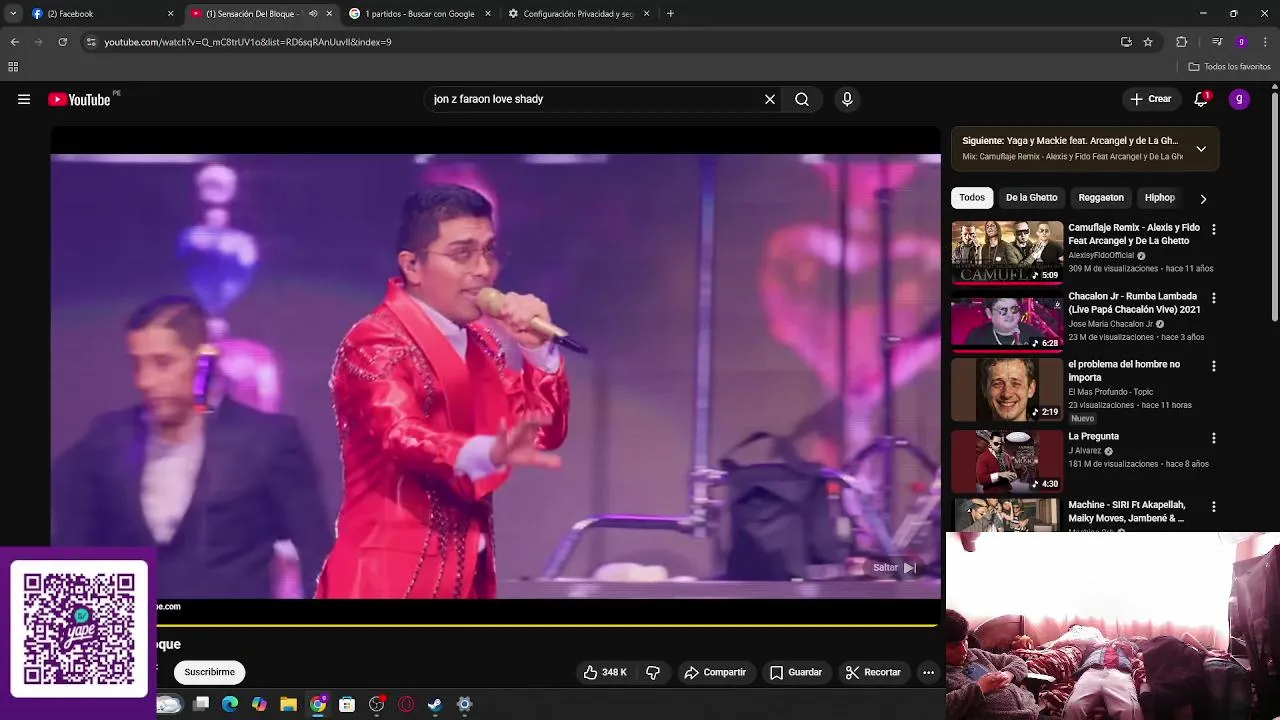The image size is (1280, 720).
Task: Install app icon in the address bar
Action: (1126, 42)
